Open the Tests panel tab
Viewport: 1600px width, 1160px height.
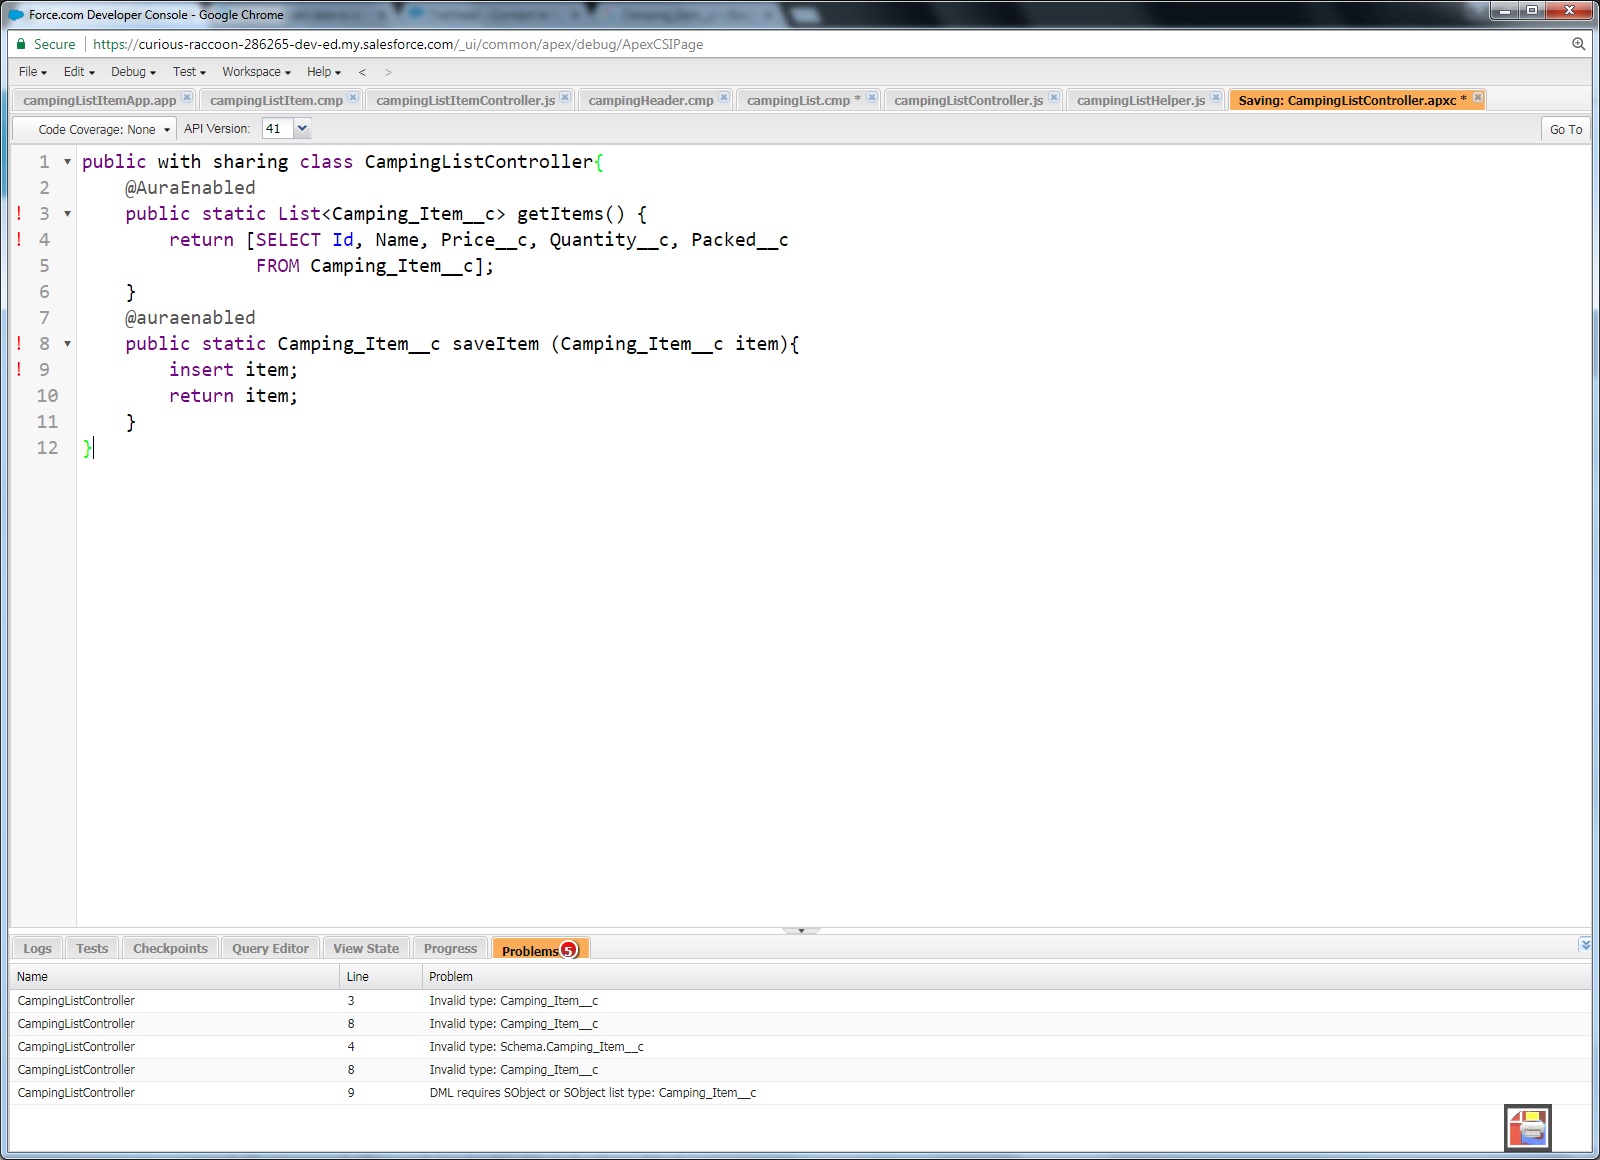tap(92, 948)
